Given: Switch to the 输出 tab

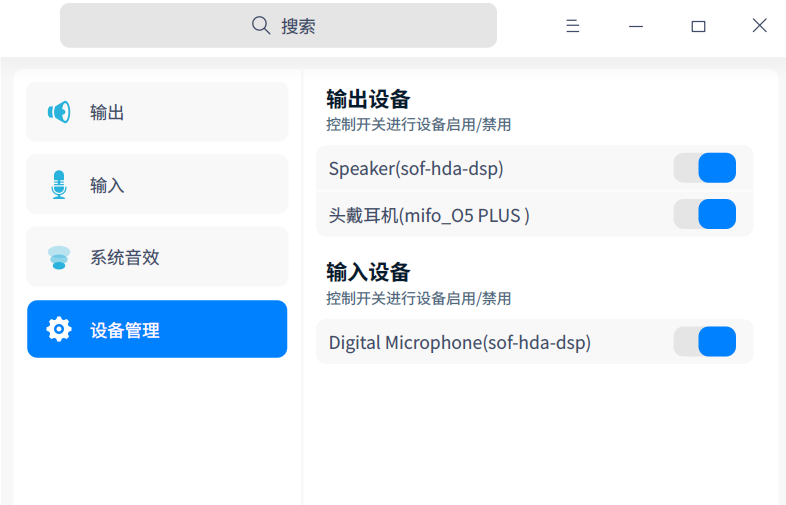Looking at the screenshot, I should click(157, 112).
